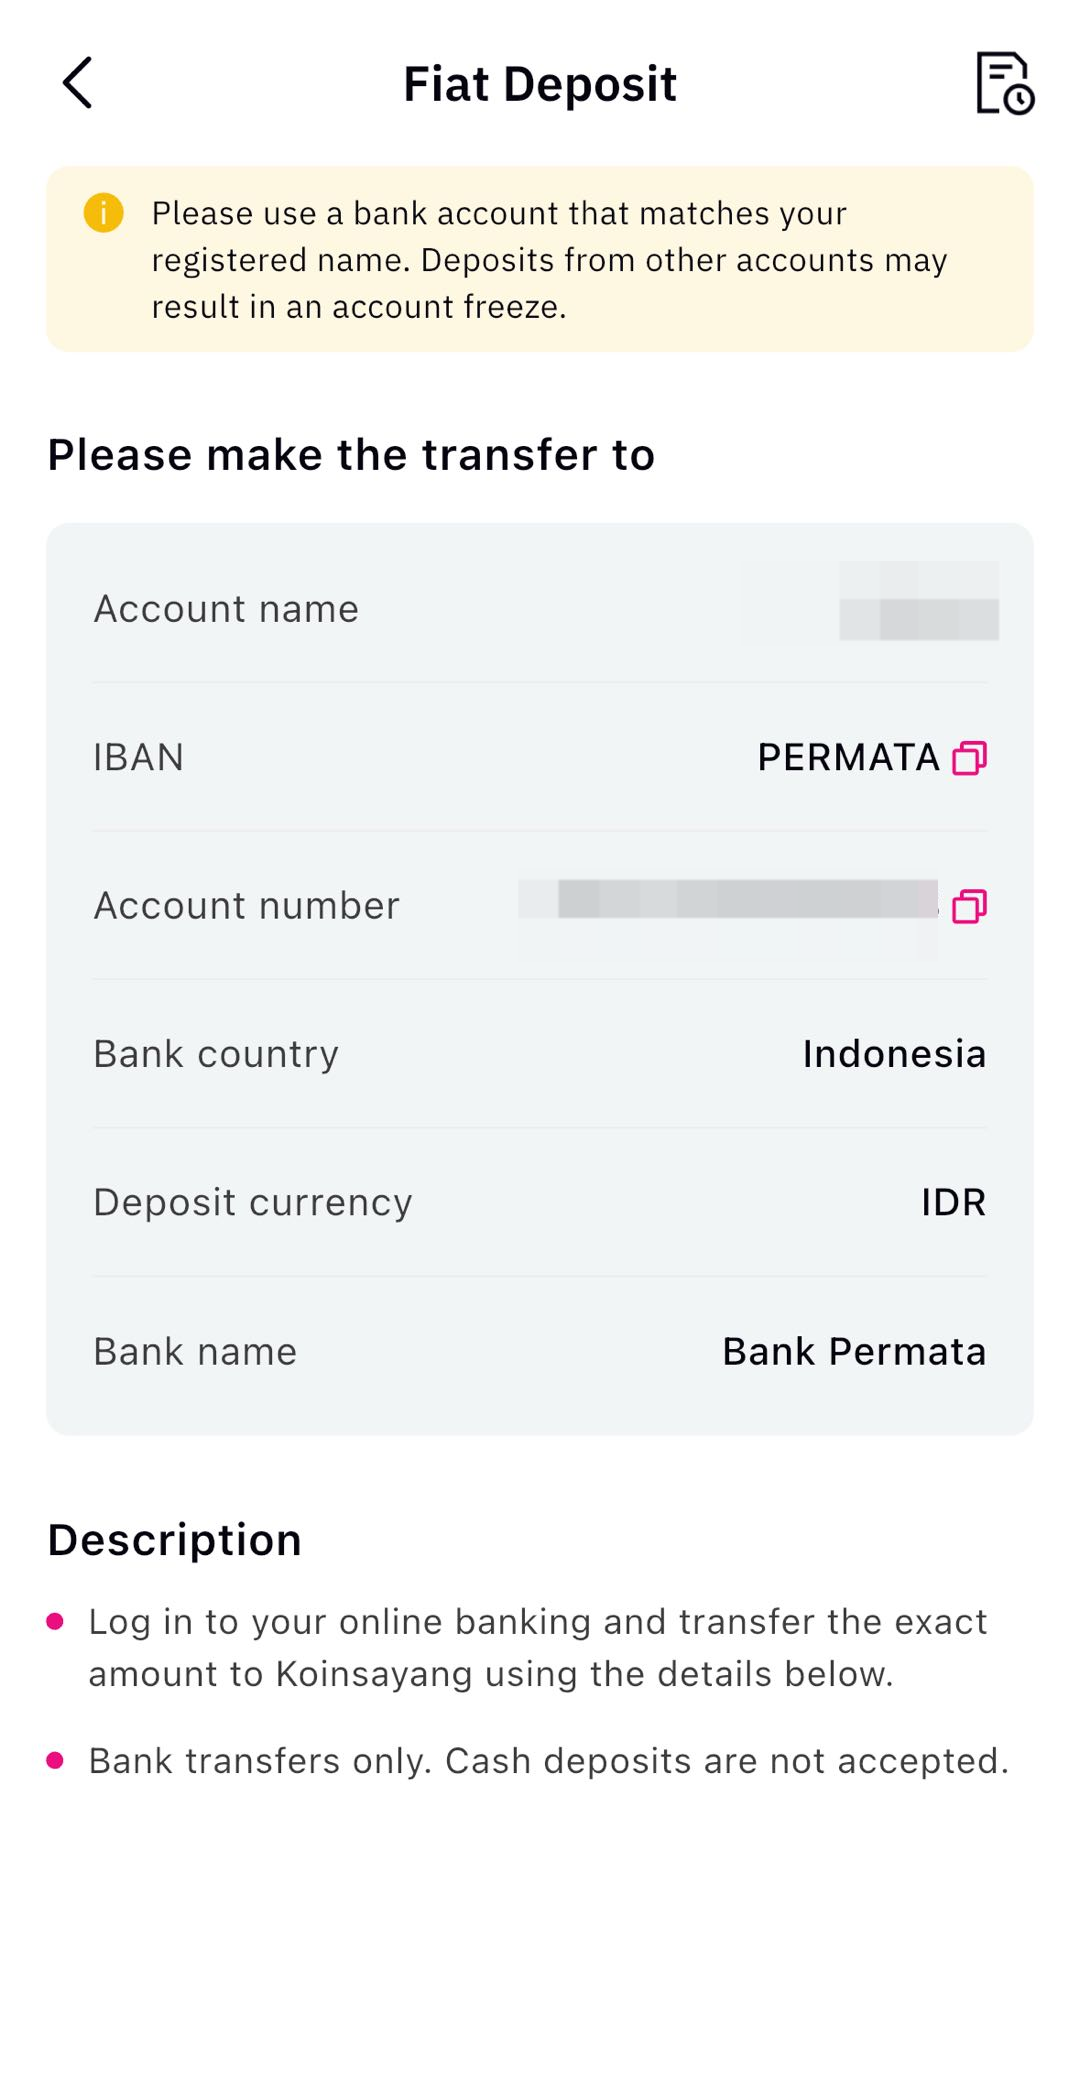Copy the PERMATA IBAN value

click(969, 758)
